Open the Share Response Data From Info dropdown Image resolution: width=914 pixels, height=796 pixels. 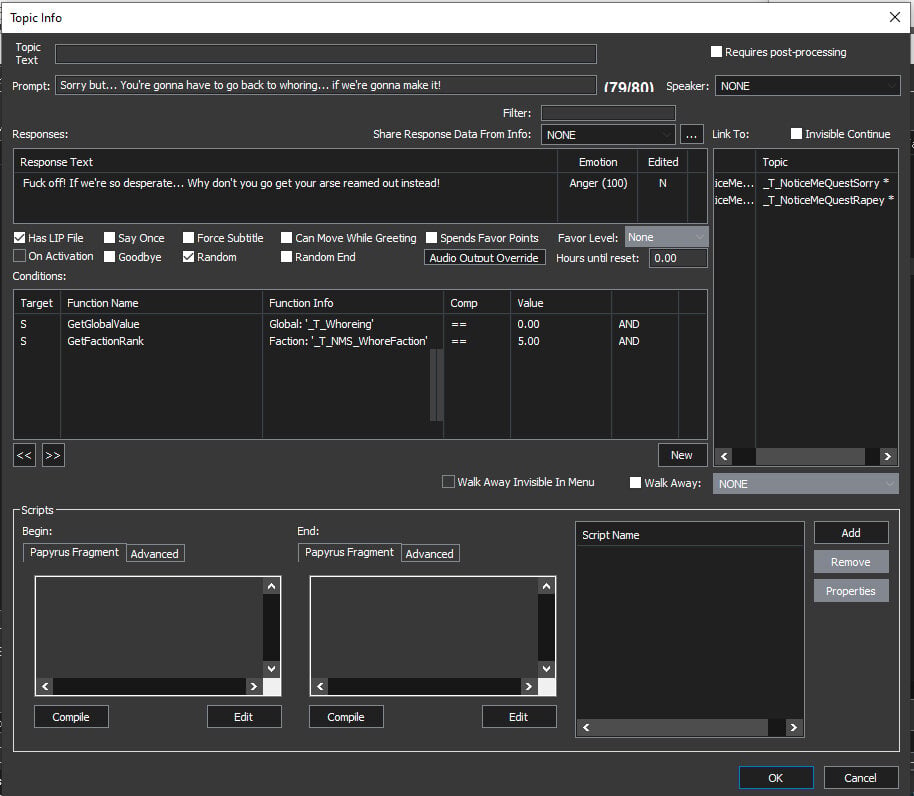coord(608,135)
